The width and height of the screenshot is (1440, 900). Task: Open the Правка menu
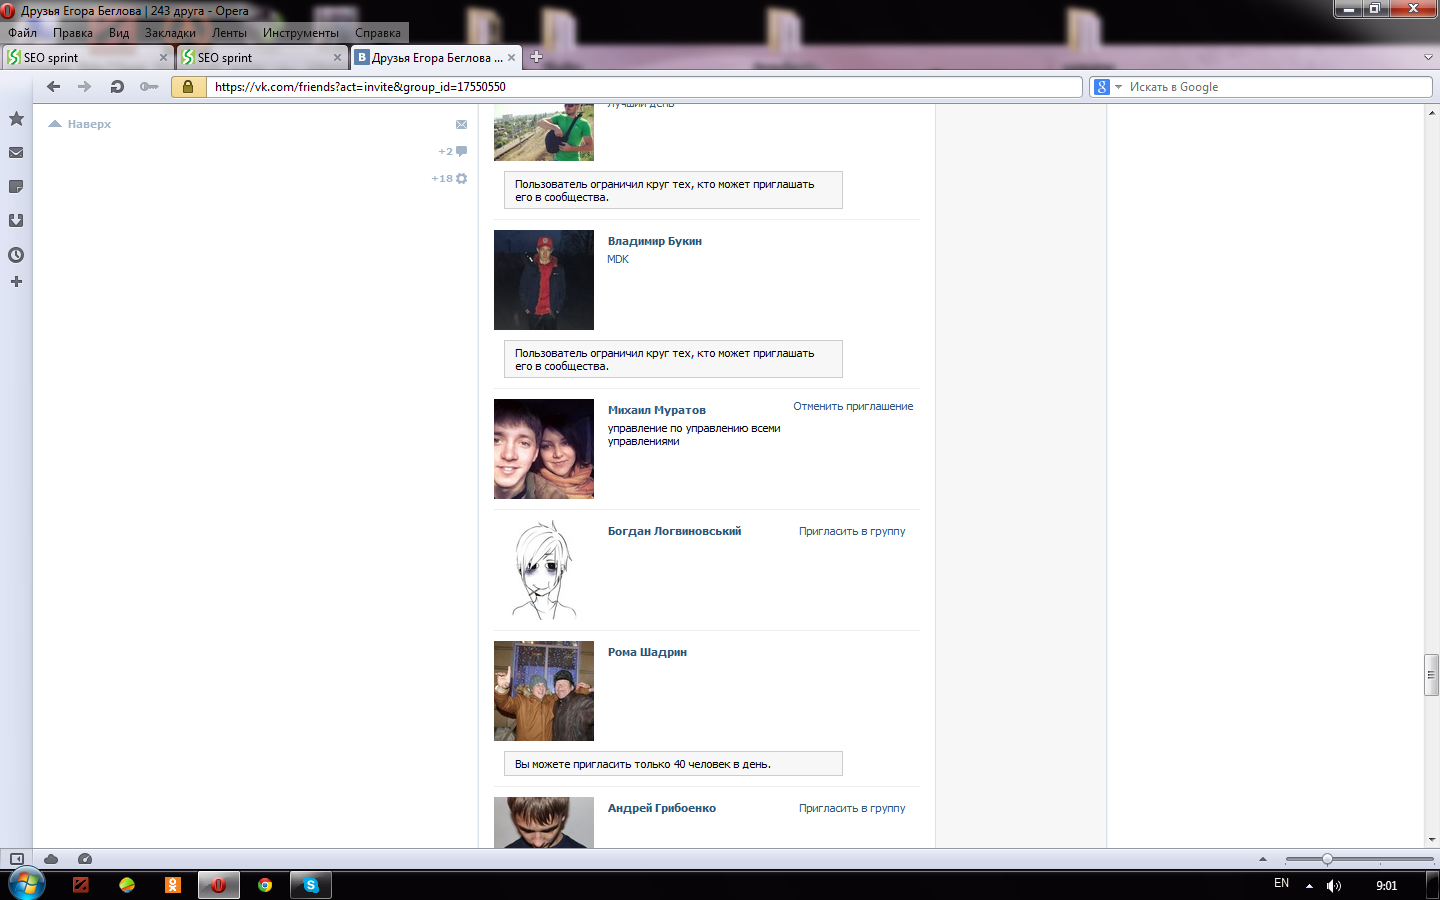click(73, 33)
